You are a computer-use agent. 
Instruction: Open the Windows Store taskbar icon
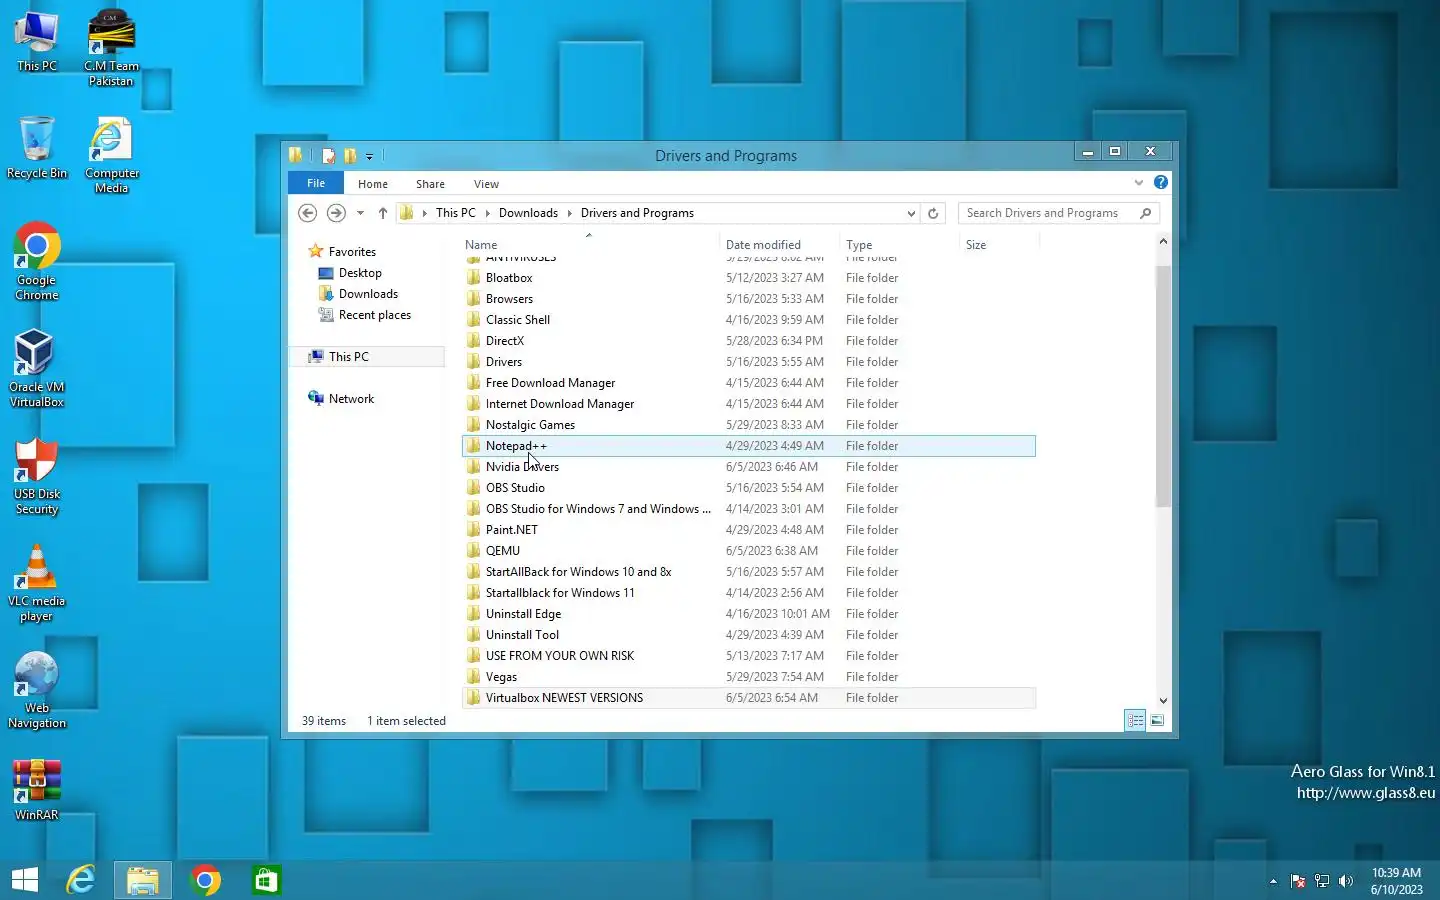pyautogui.click(x=266, y=880)
